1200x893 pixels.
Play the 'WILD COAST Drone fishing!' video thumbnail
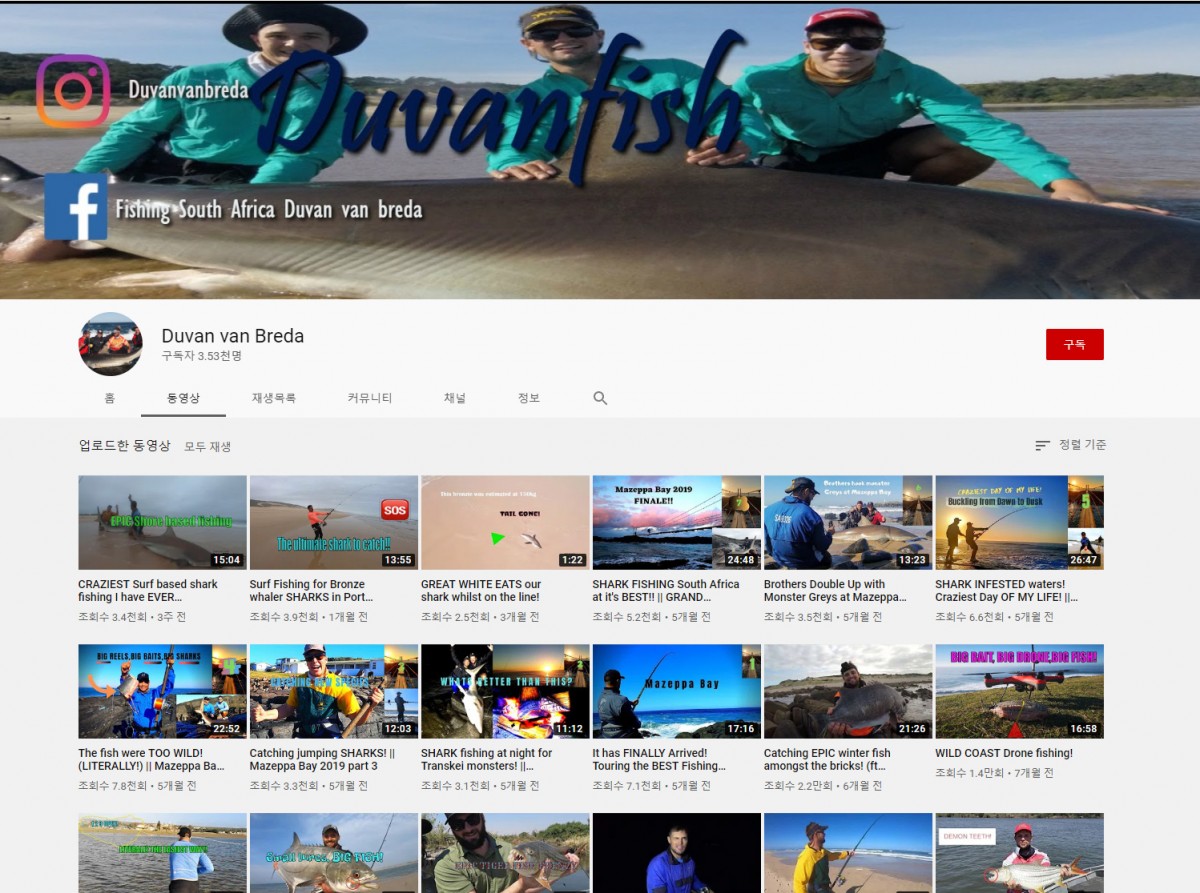point(1019,691)
